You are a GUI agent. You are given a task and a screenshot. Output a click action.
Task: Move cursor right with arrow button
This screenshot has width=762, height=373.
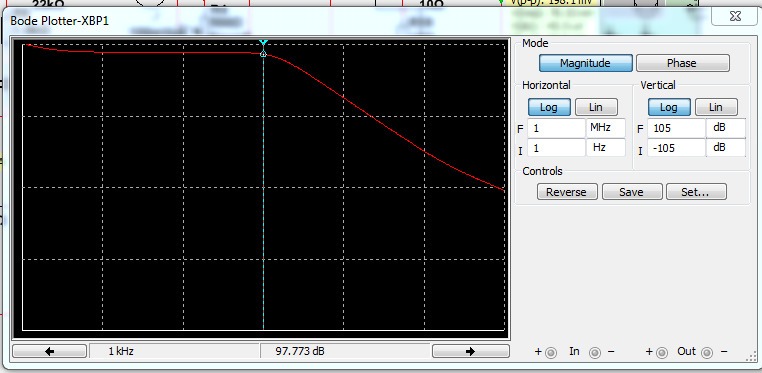(470, 351)
